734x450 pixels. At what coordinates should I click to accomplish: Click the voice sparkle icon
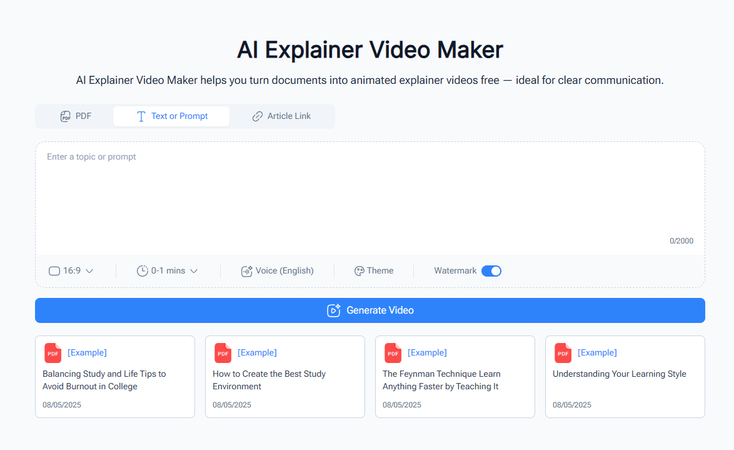tap(246, 271)
